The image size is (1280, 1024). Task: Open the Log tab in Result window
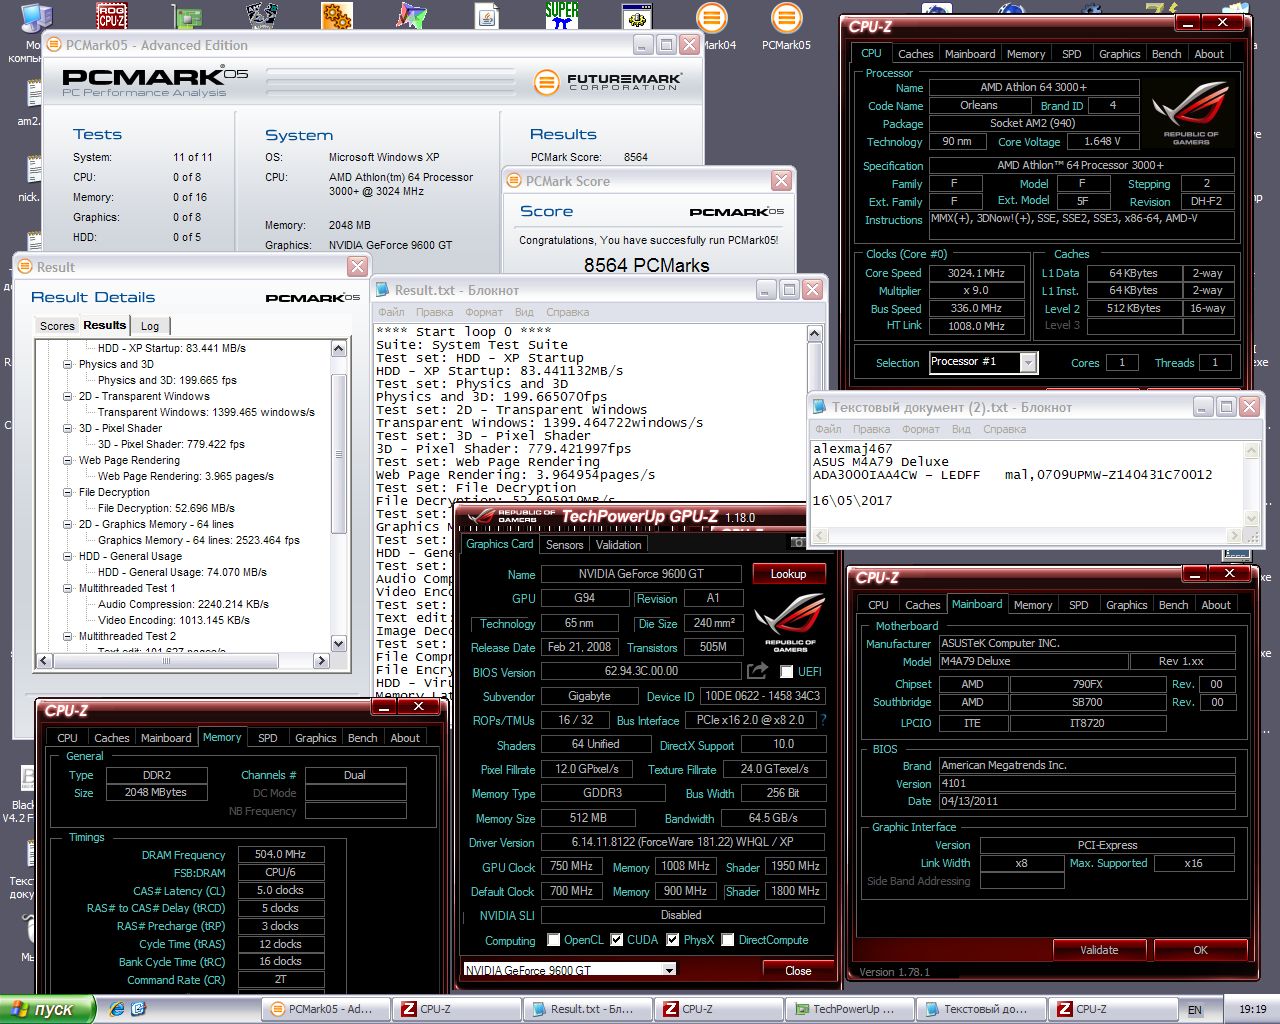click(150, 326)
